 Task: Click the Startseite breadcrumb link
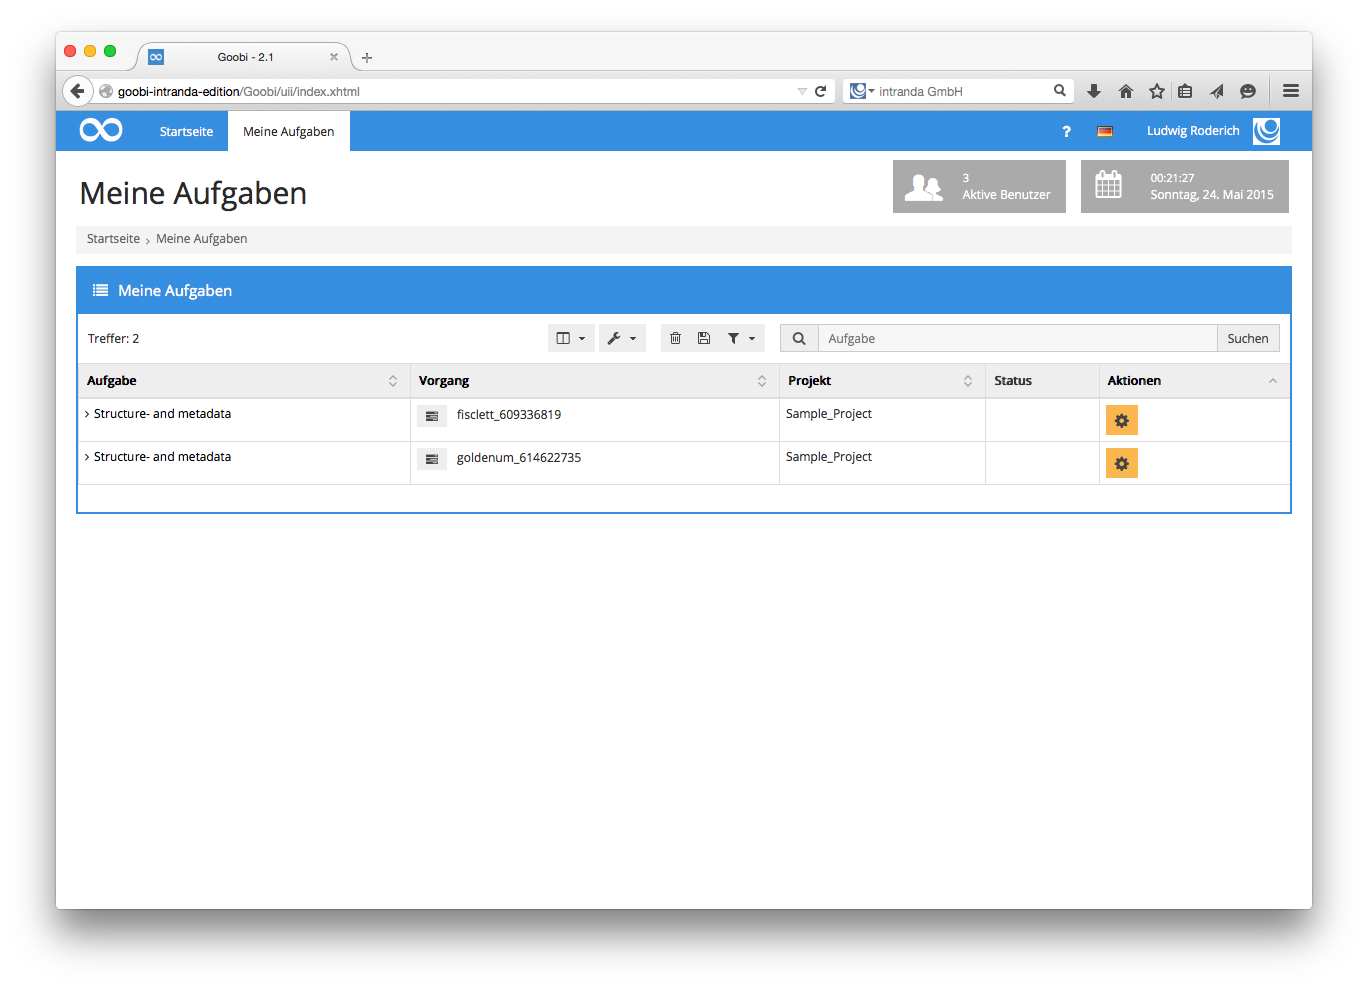pos(113,239)
